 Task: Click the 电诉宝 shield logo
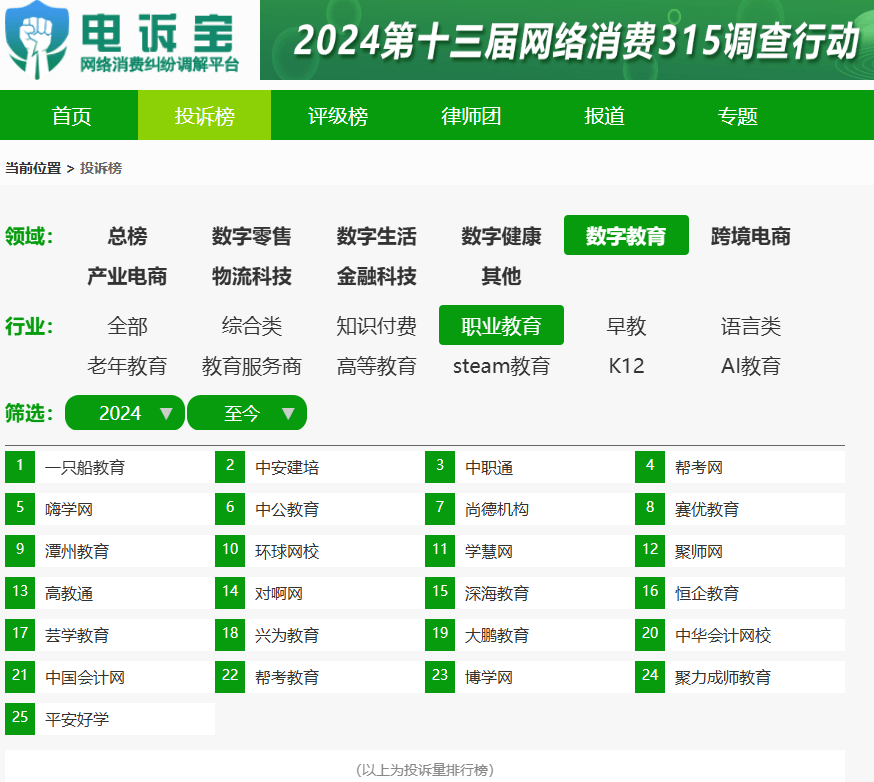click(x=37, y=40)
